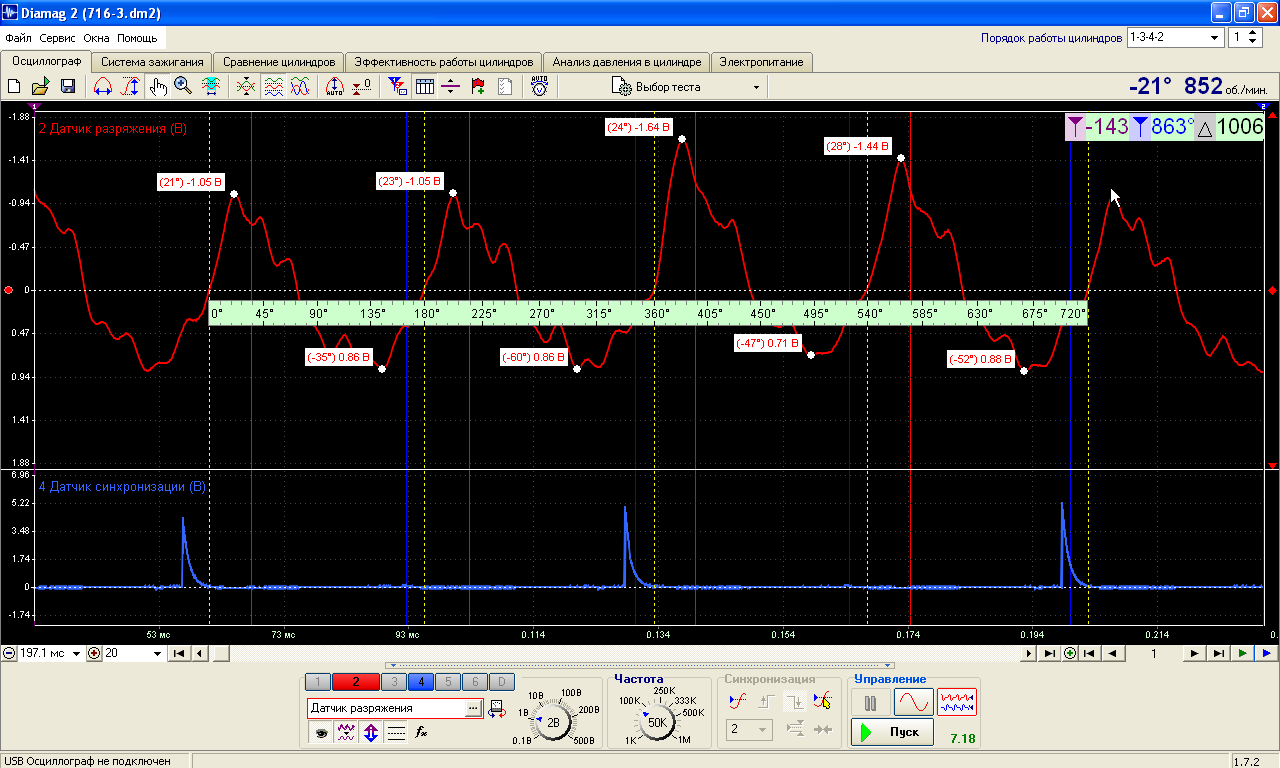The height and width of the screenshot is (768, 1280).
Task: Click the horizontal measurement arc tool icon
Action: click(102, 87)
